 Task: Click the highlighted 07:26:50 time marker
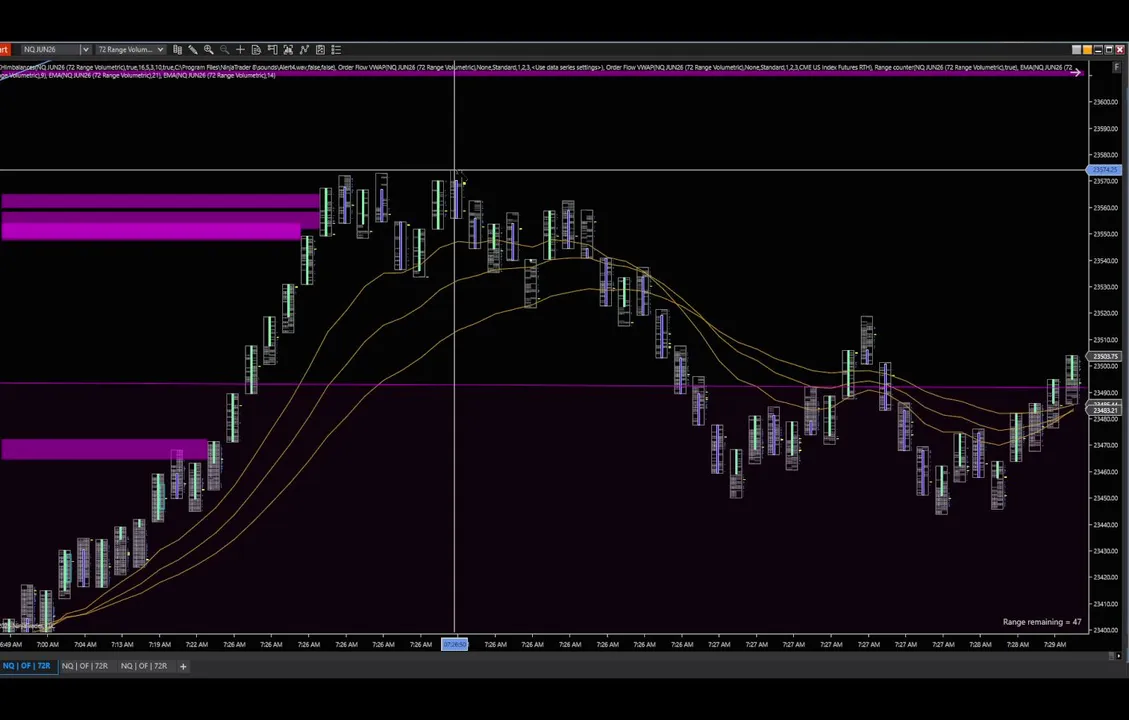coord(455,644)
